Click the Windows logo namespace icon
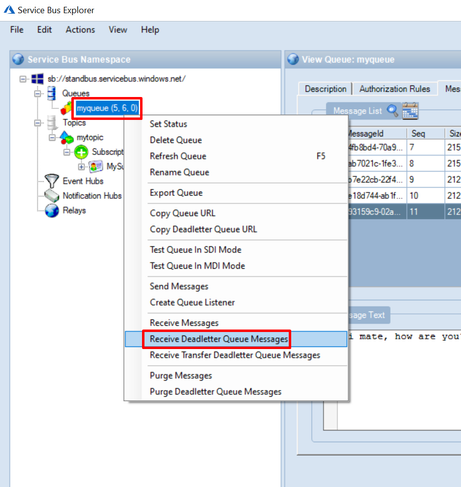 (37, 79)
